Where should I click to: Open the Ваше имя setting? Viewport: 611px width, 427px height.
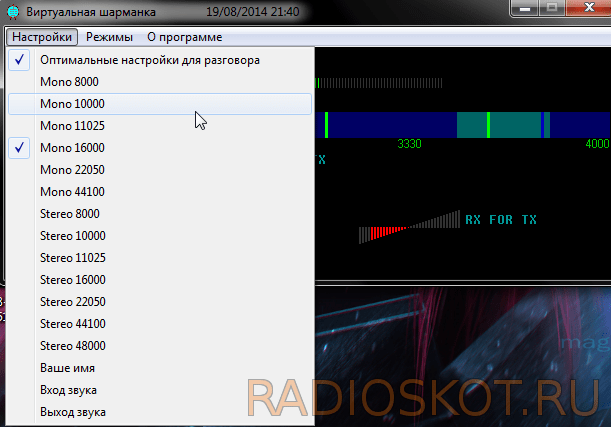pos(160,368)
